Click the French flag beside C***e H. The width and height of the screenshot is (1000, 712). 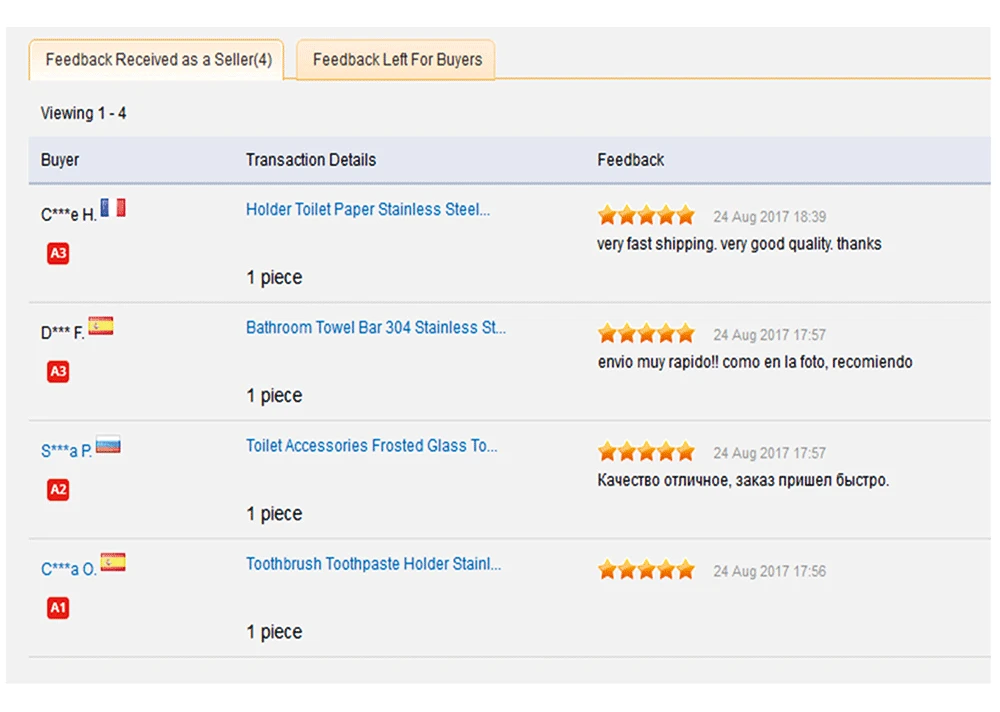coord(113,208)
